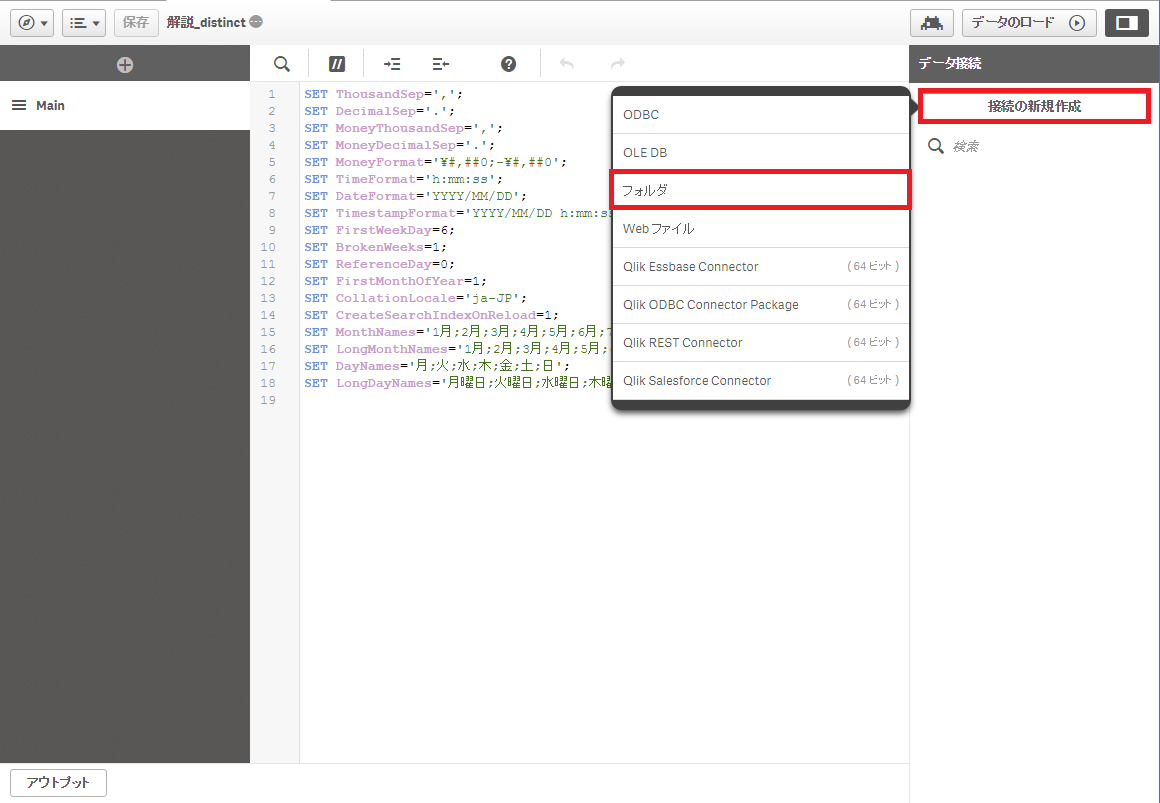Choose ODBC connection type
Image resolution: width=1160 pixels, height=803 pixels.
[761, 115]
